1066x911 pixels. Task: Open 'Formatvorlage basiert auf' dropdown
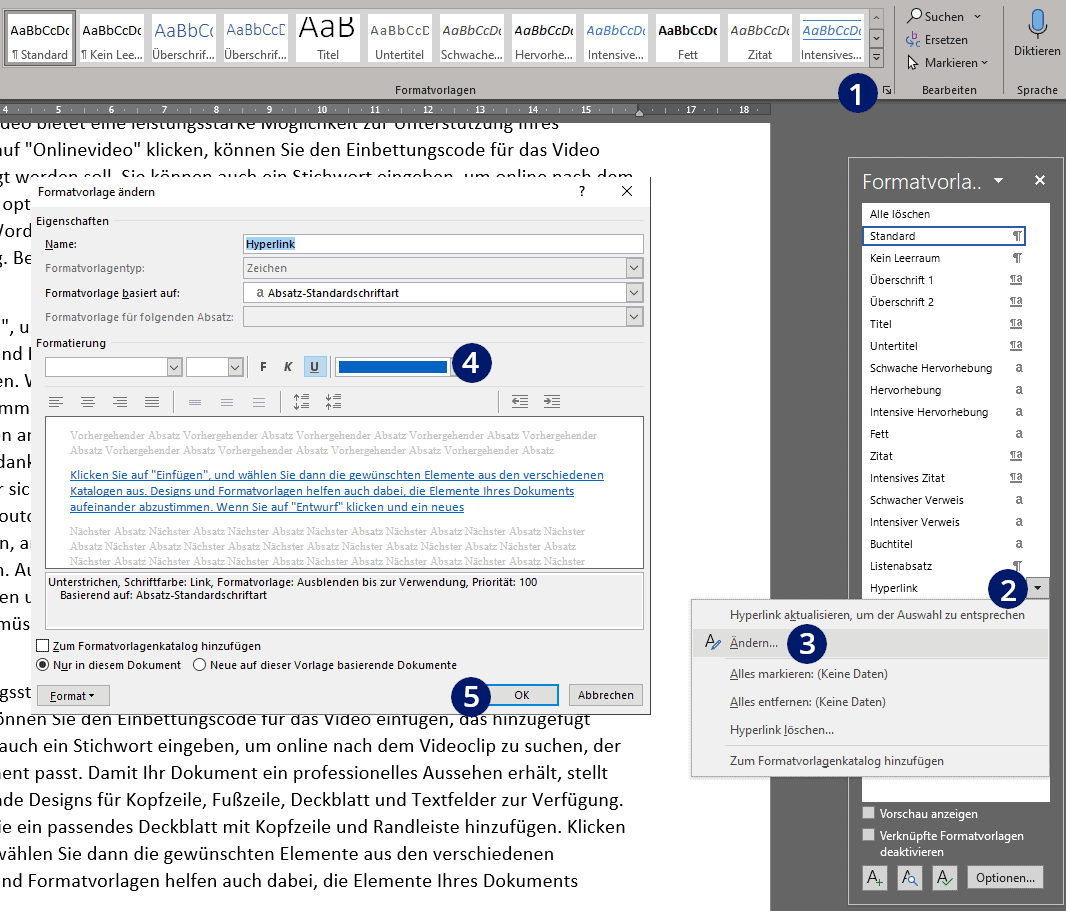634,293
